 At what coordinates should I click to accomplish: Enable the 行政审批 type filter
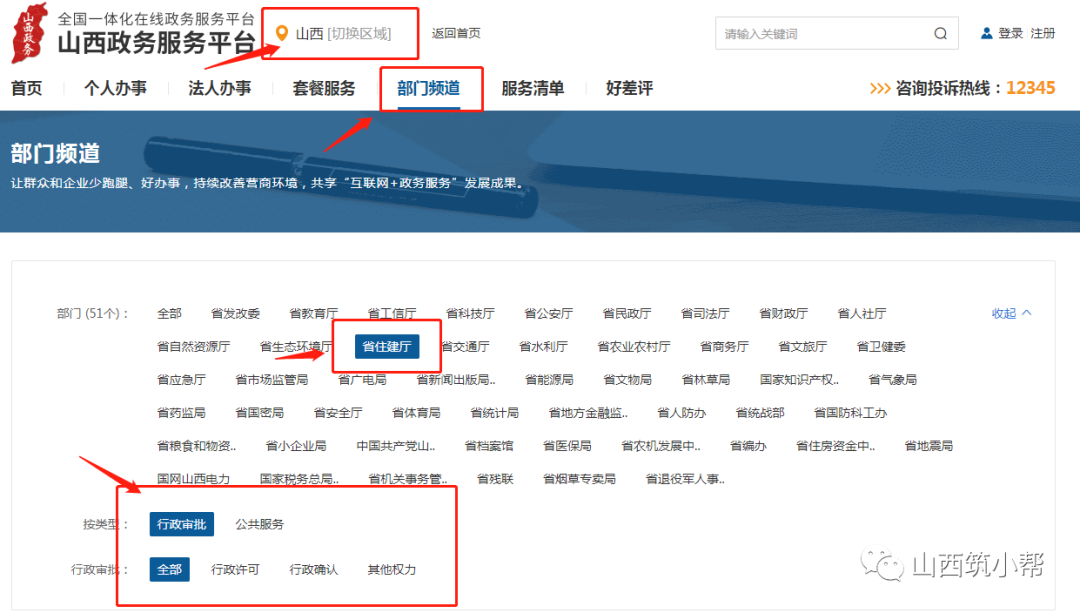[181, 523]
